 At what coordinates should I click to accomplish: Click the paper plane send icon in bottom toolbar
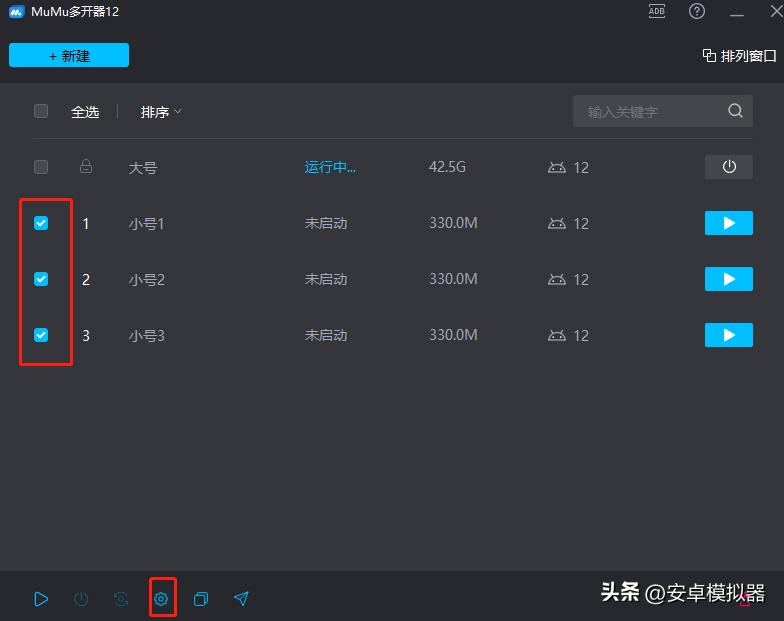[x=241, y=598]
